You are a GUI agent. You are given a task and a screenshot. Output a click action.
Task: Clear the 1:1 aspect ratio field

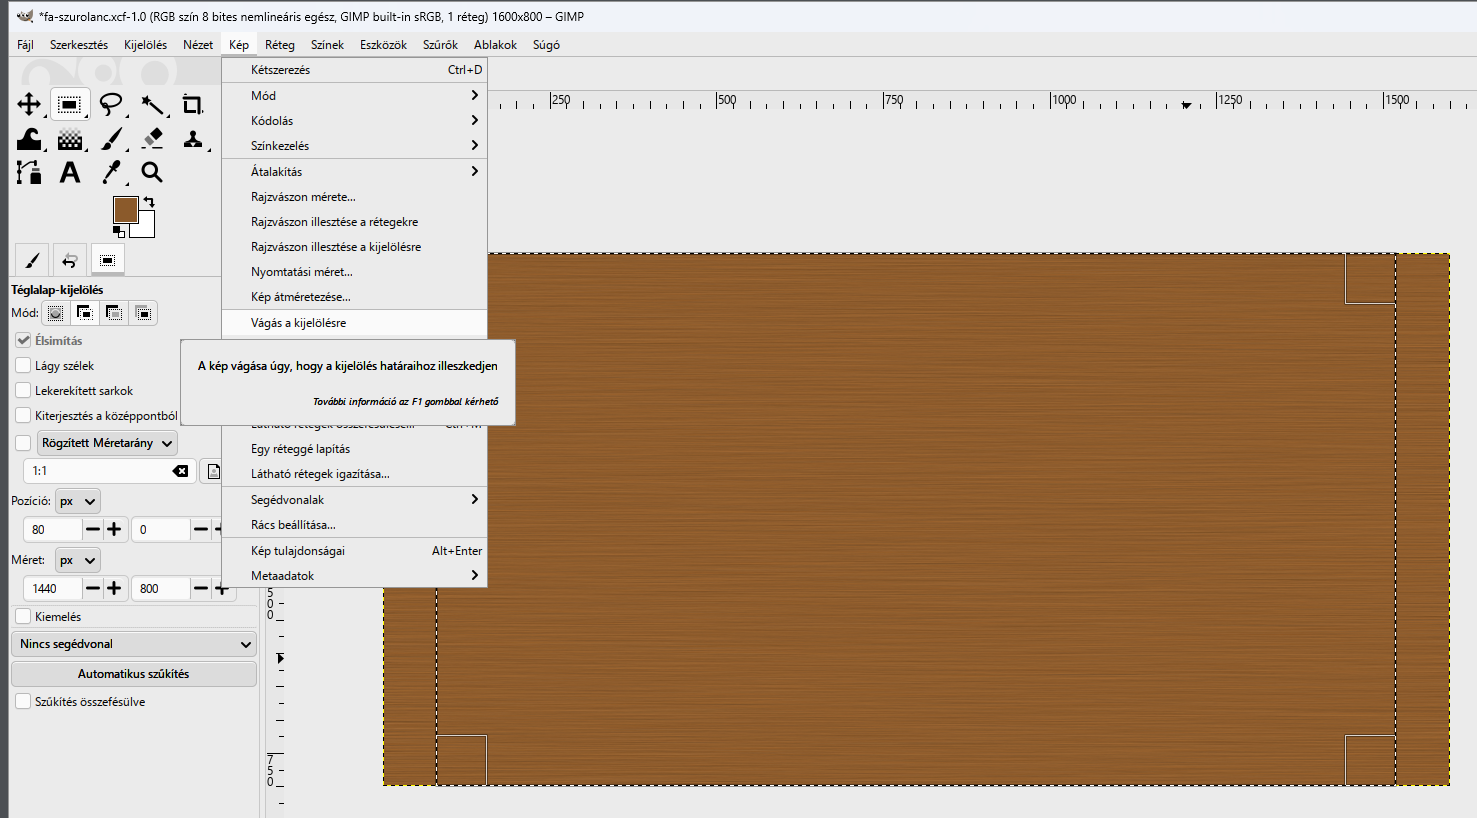pos(180,471)
